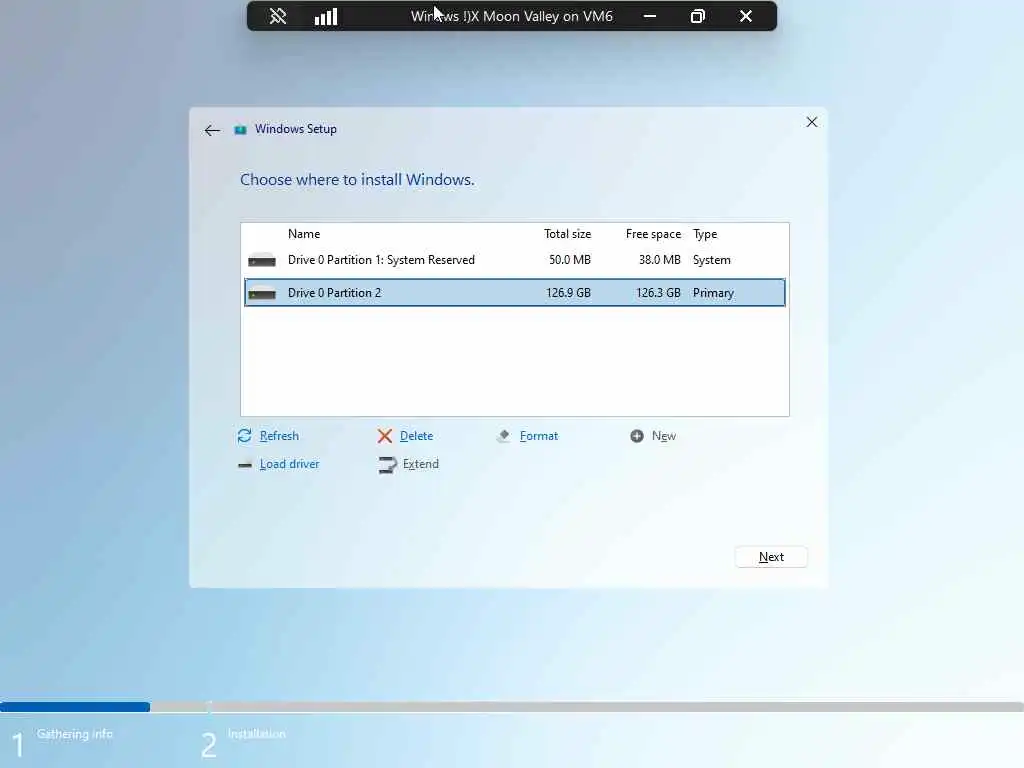Click the Format link
1024x768 pixels.
pos(539,436)
